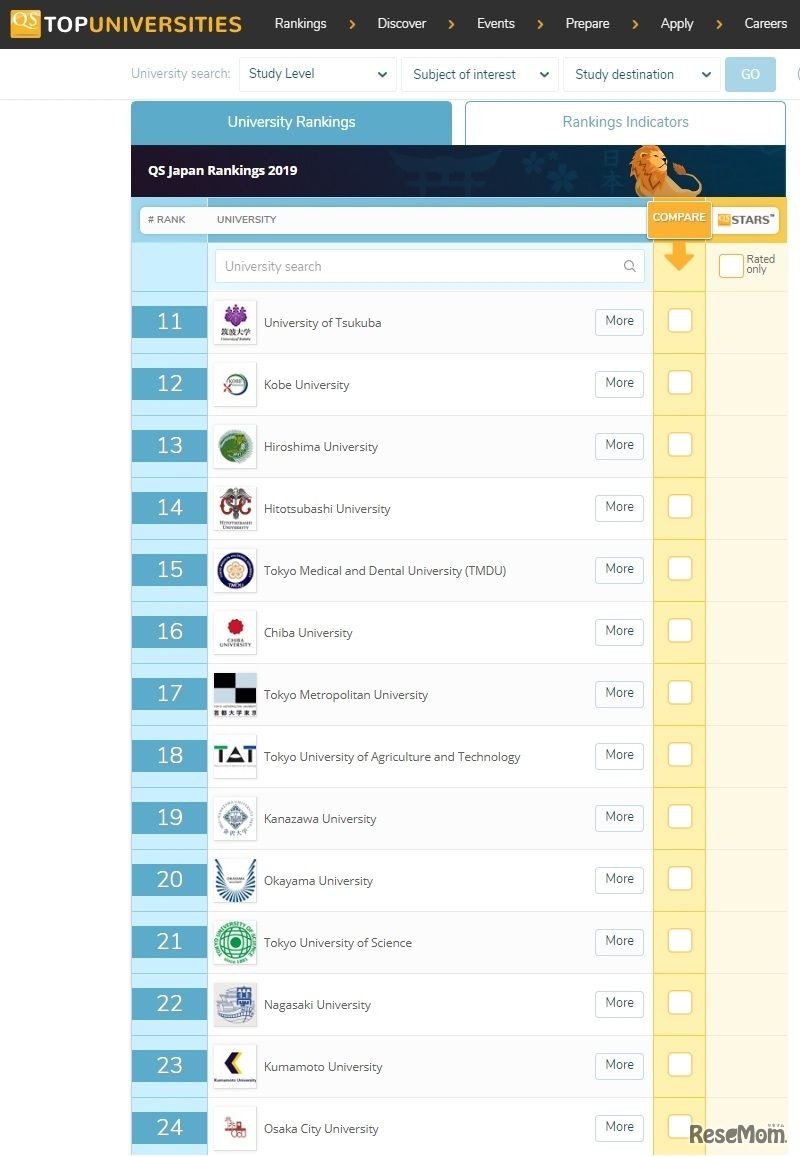Expand the Prepare menu arrow
Viewport: 800px width, 1157px height.
(x=635, y=24)
